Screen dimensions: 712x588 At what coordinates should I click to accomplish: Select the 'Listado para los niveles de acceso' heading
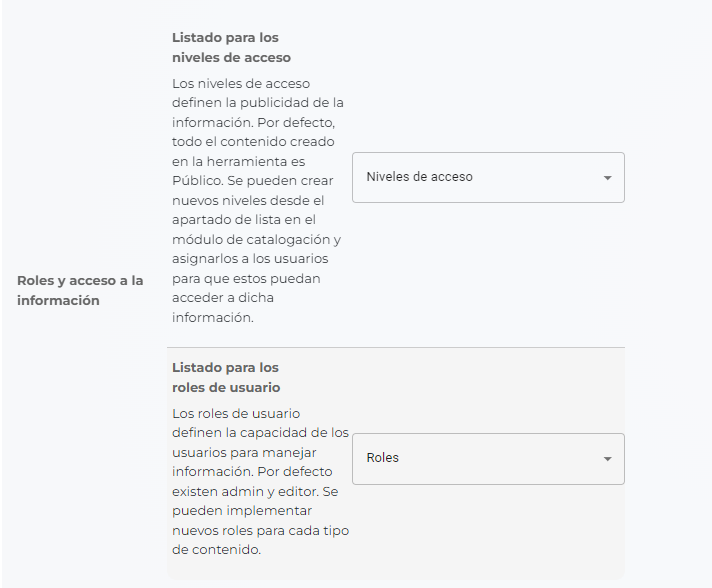[231, 47]
